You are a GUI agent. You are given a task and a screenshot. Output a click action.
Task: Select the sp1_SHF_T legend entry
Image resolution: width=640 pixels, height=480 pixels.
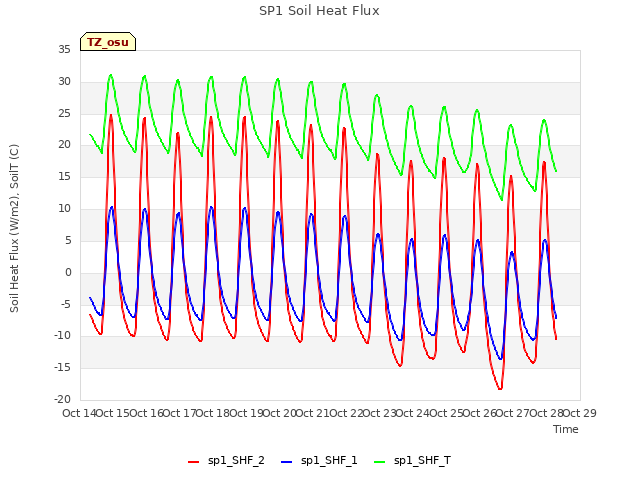[412, 461]
